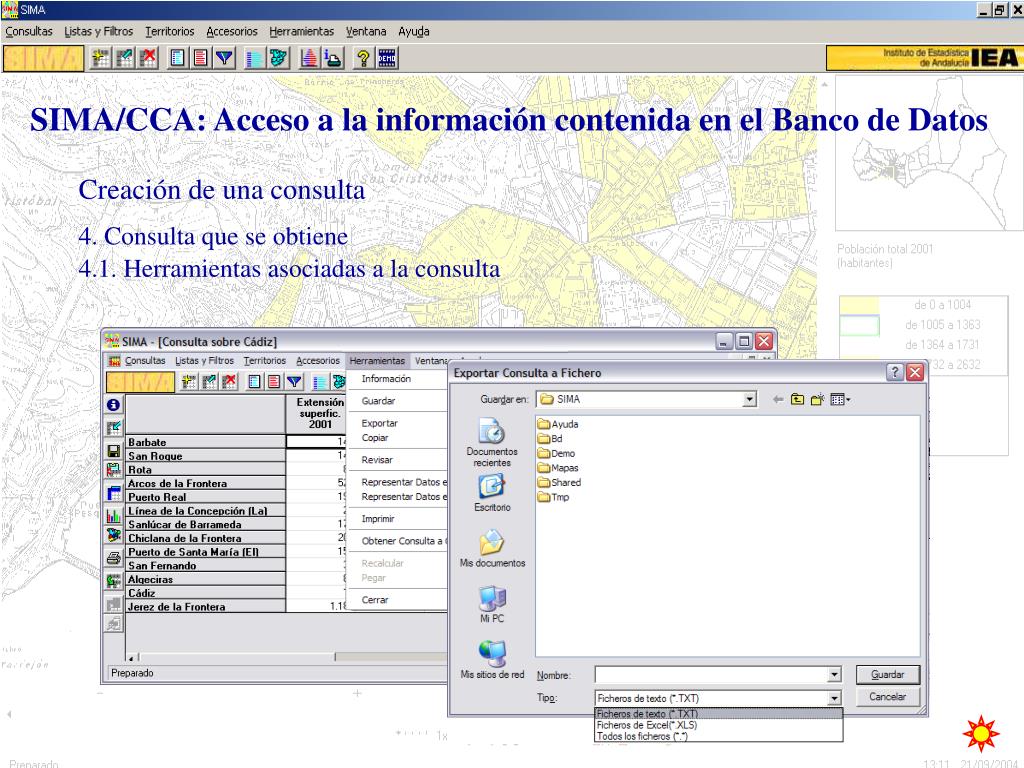Image resolution: width=1024 pixels, height=768 pixels.
Task: Open the Demo folder in file list
Action: click(x=556, y=453)
